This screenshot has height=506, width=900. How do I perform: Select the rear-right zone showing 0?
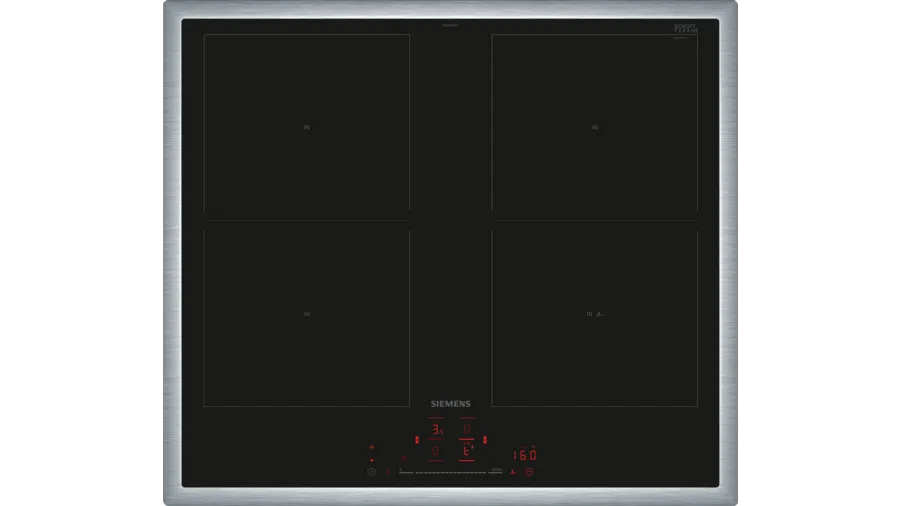click(466, 429)
